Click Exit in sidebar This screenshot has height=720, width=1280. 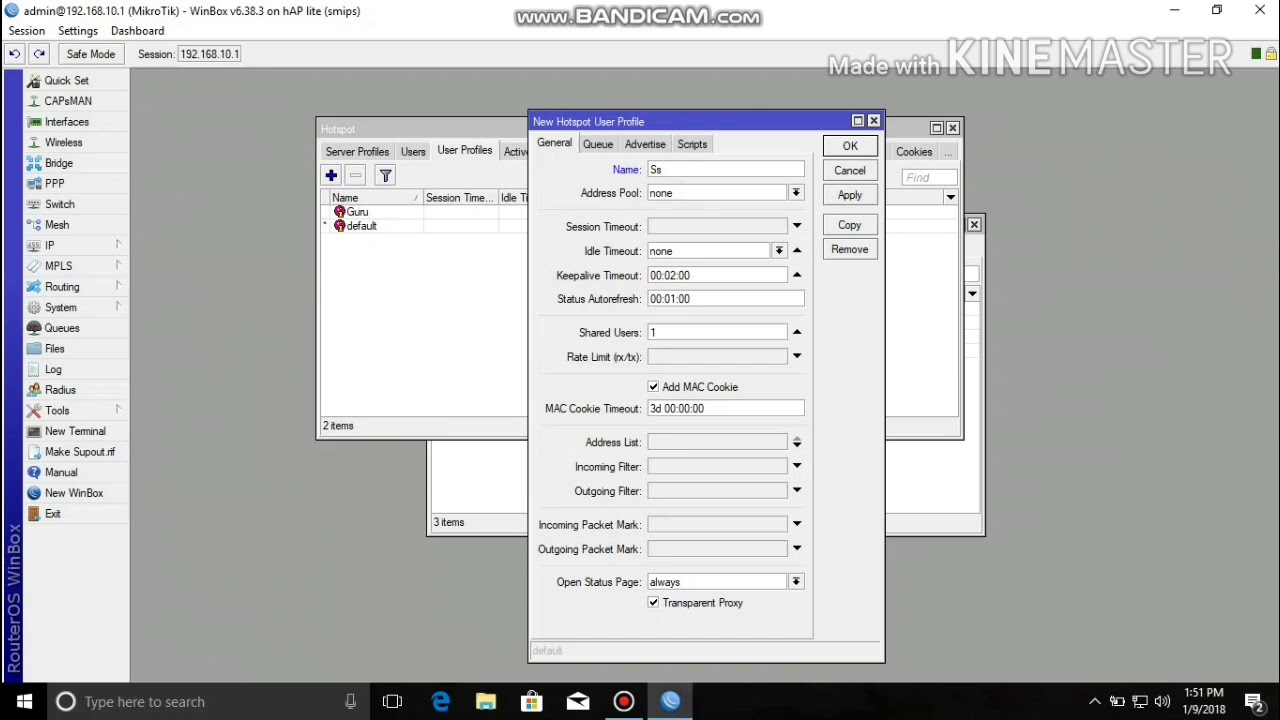coord(52,514)
